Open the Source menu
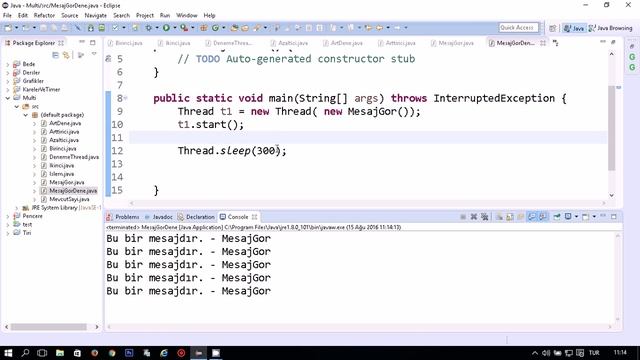This screenshot has width=640, height=360. click(x=69, y=16)
